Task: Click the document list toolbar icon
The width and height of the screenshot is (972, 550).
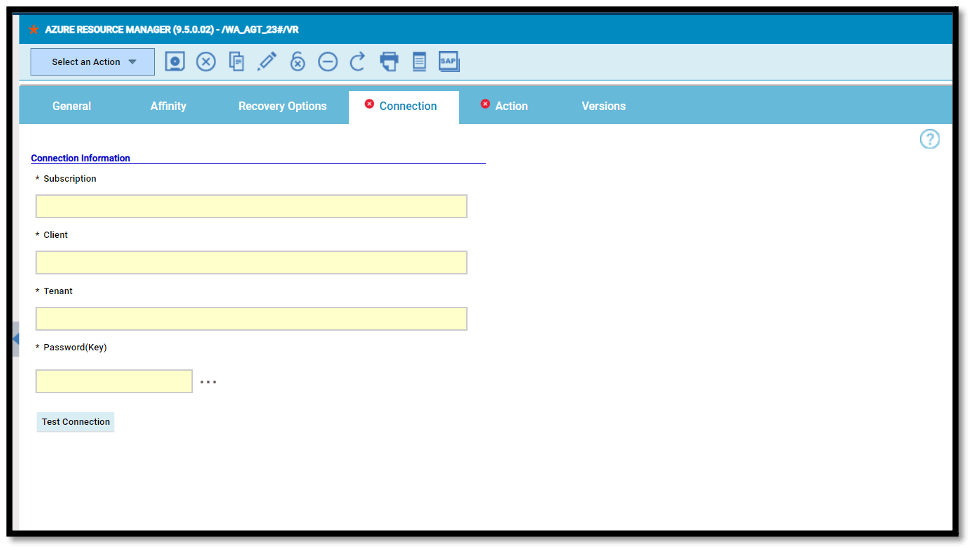Action: coord(420,62)
